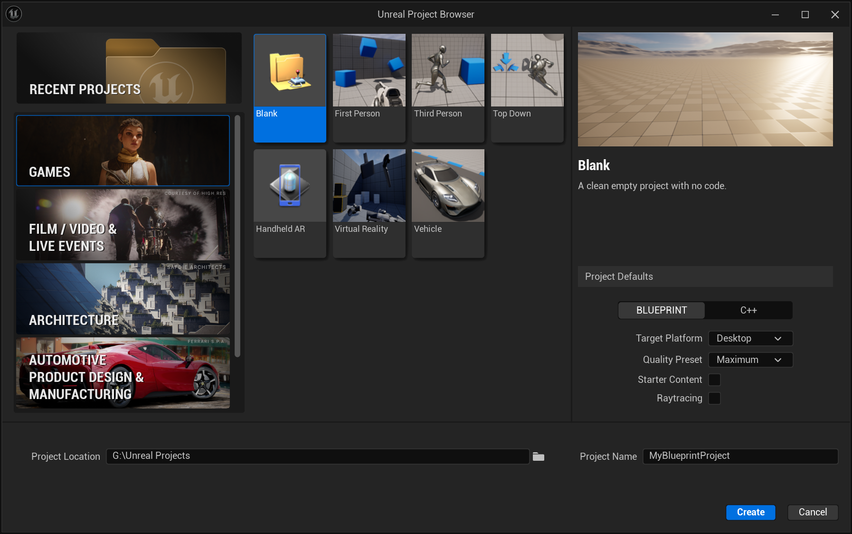Enable the Starter Content checkbox
Screen dimensions: 852x534
pos(715,380)
